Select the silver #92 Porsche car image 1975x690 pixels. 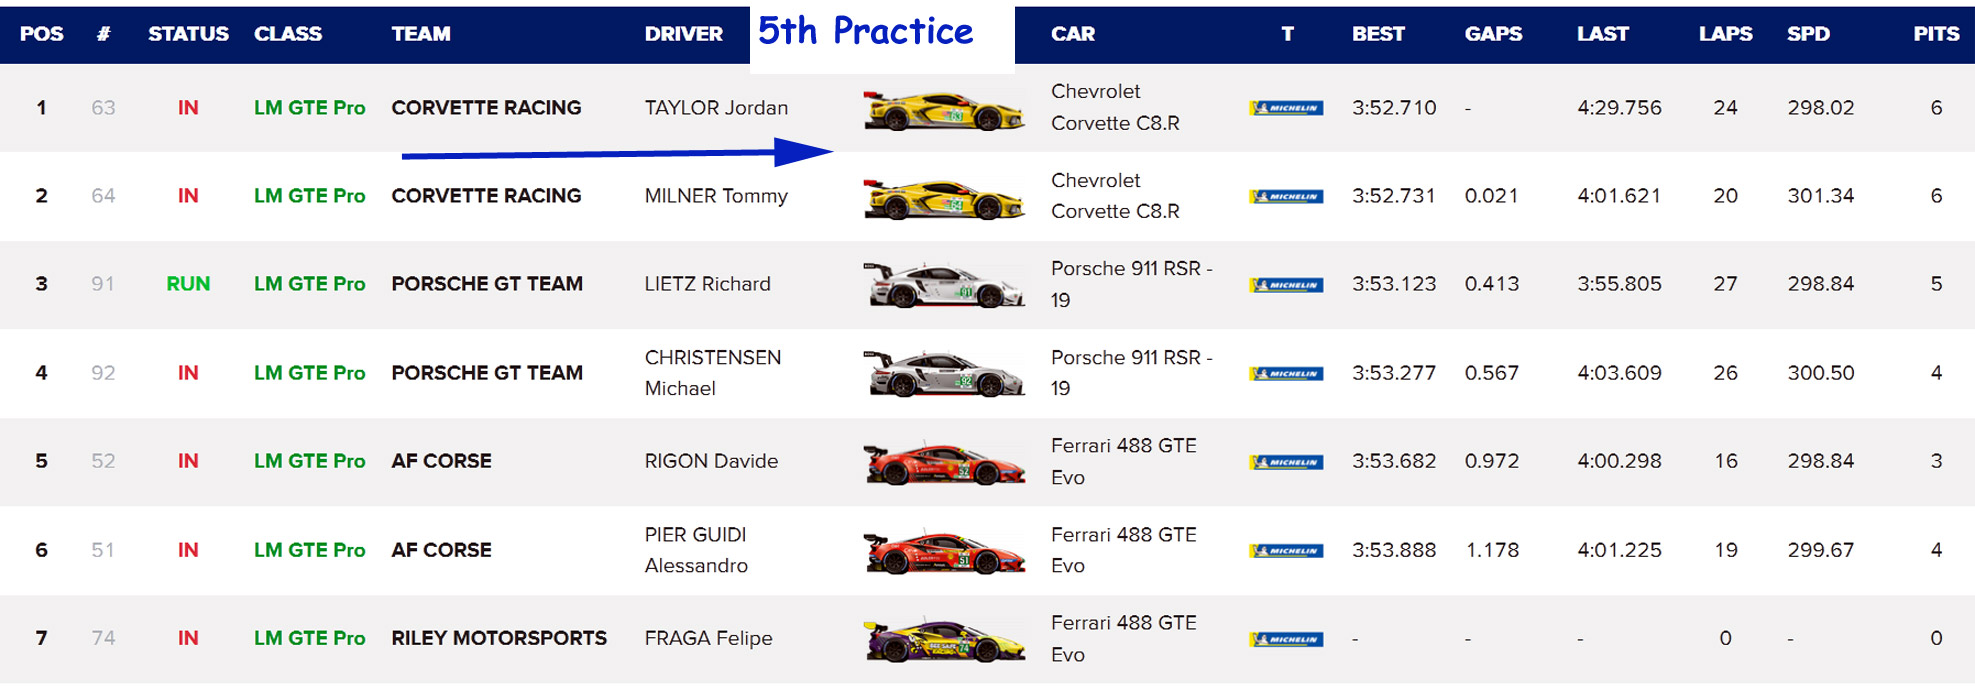[943, 374]
